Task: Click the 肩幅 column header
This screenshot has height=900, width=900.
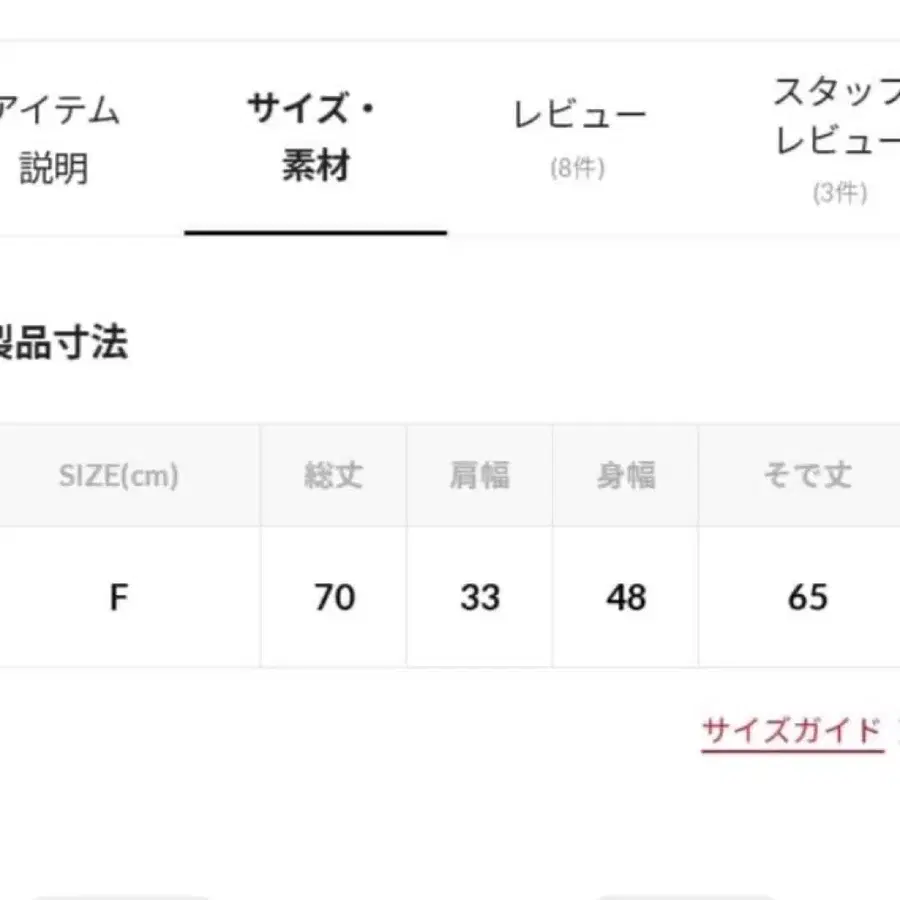Action: [479, 475]
